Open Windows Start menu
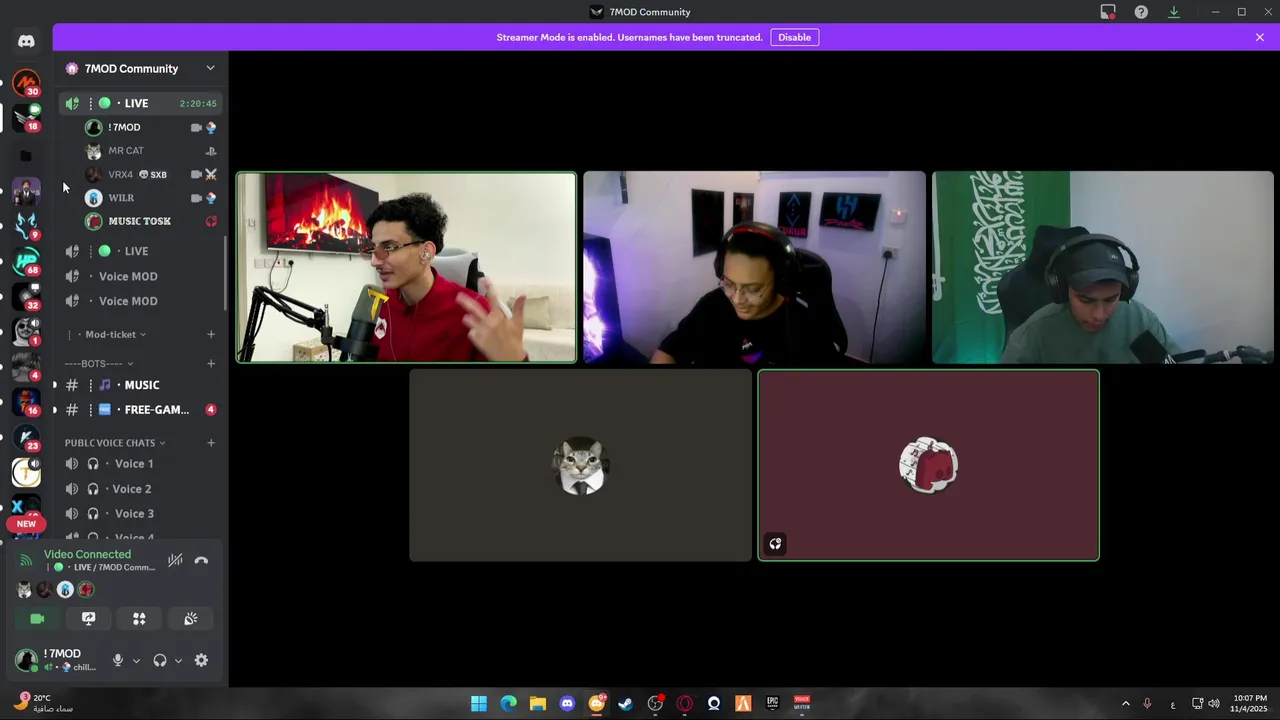The width and height of the screenshot is (1280, 720). coord(479,703)
